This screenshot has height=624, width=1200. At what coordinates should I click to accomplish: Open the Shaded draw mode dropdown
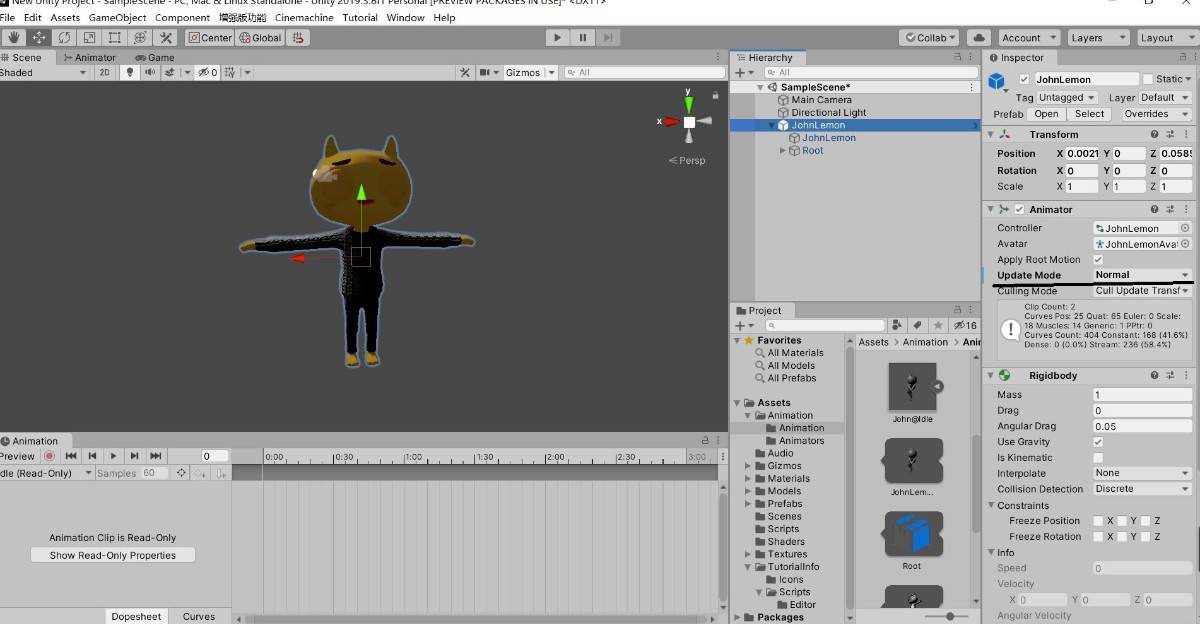(x=44, y=72)
